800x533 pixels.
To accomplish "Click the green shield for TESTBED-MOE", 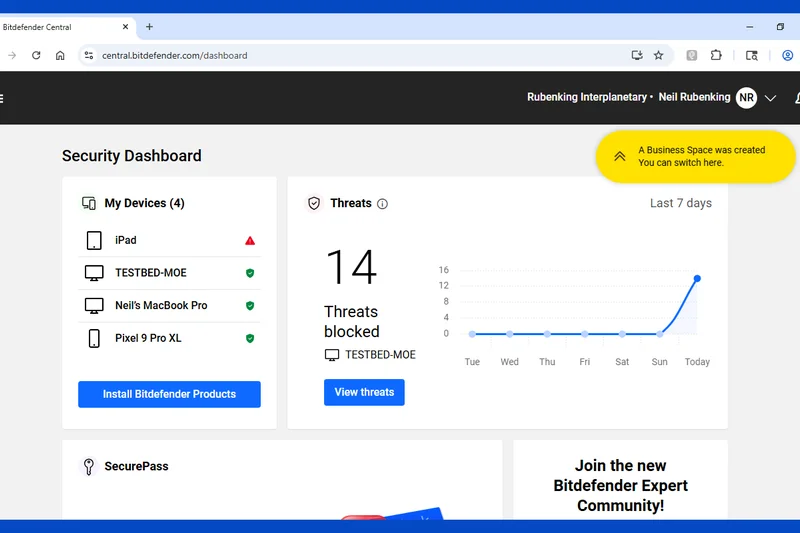I will pyautogui.click(x=250, y=273).
